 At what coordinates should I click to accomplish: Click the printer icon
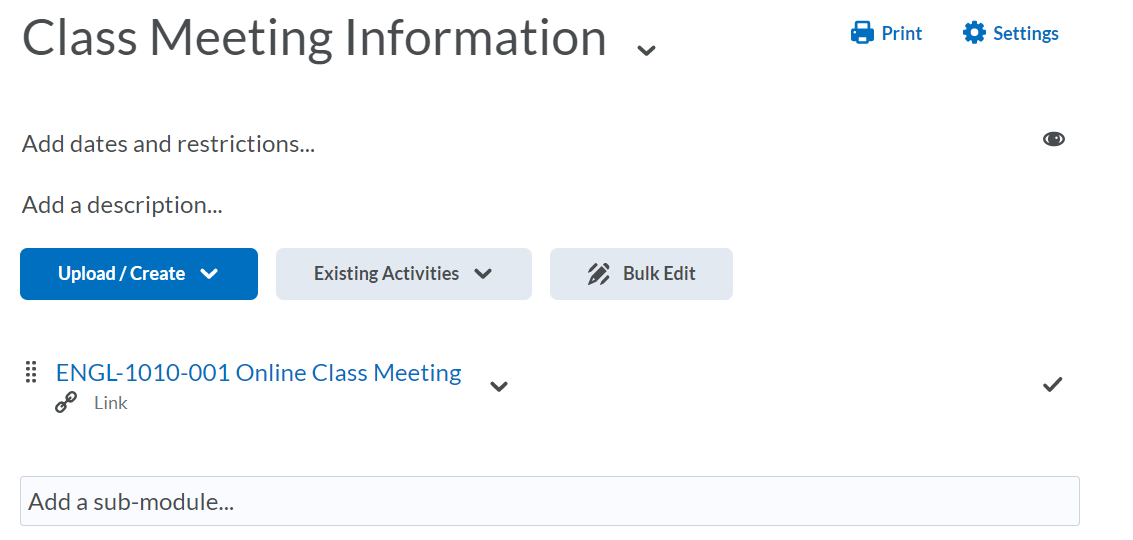[x=861, y=33]
